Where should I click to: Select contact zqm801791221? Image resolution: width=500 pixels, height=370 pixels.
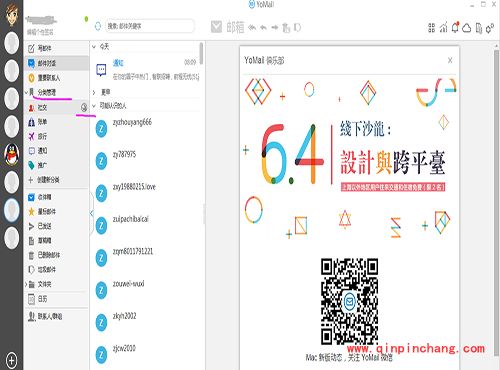click(146, 258)
